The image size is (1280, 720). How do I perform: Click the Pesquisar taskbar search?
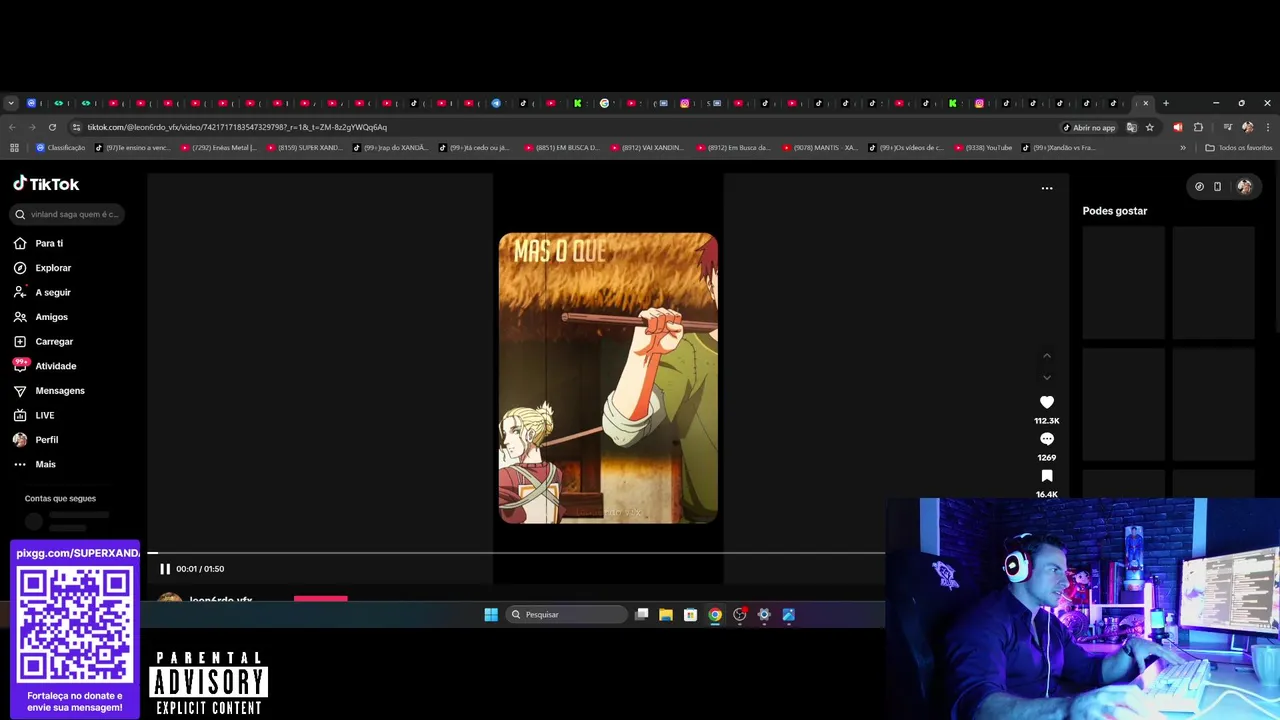click(567, 615)
